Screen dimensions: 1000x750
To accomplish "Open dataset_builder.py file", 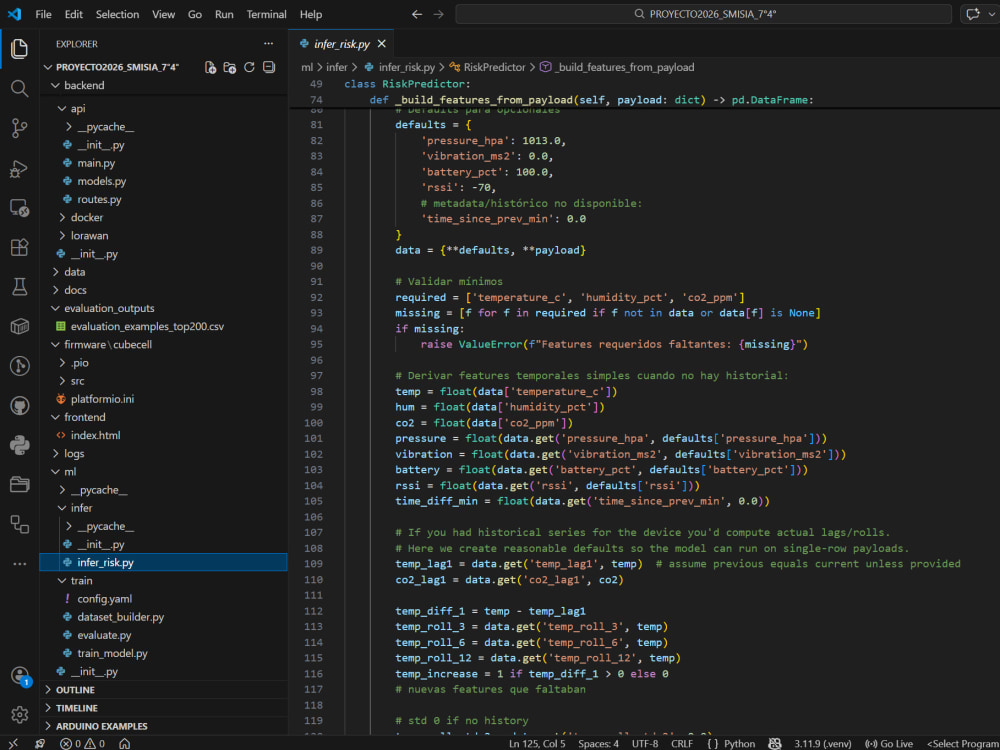I will tap(121, 617).
